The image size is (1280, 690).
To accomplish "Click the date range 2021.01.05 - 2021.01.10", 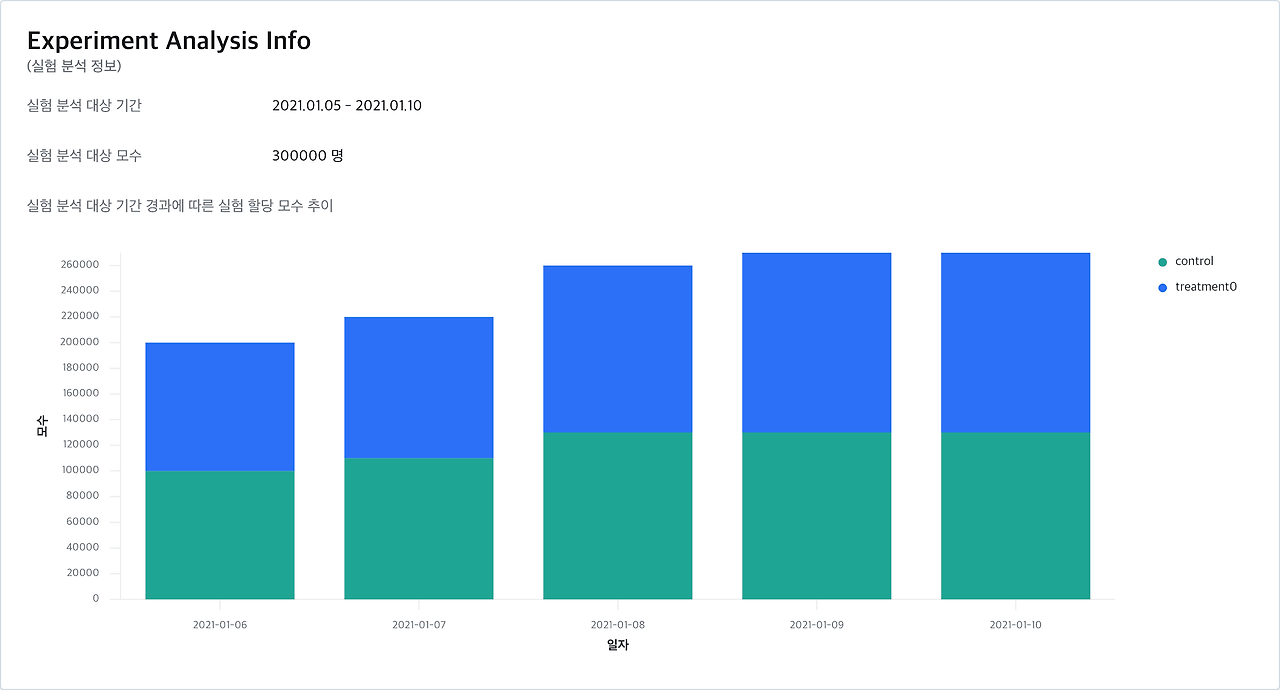I will click(x=347, y=105).
